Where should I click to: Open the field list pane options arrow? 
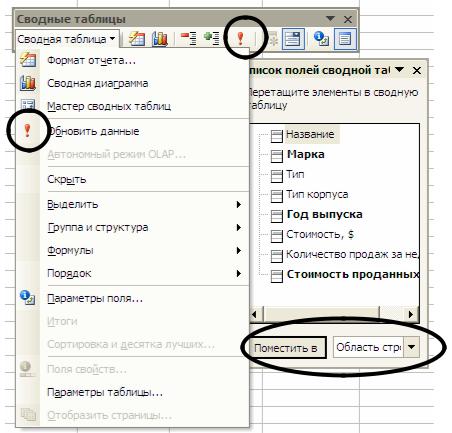click(x=399, y=70)
